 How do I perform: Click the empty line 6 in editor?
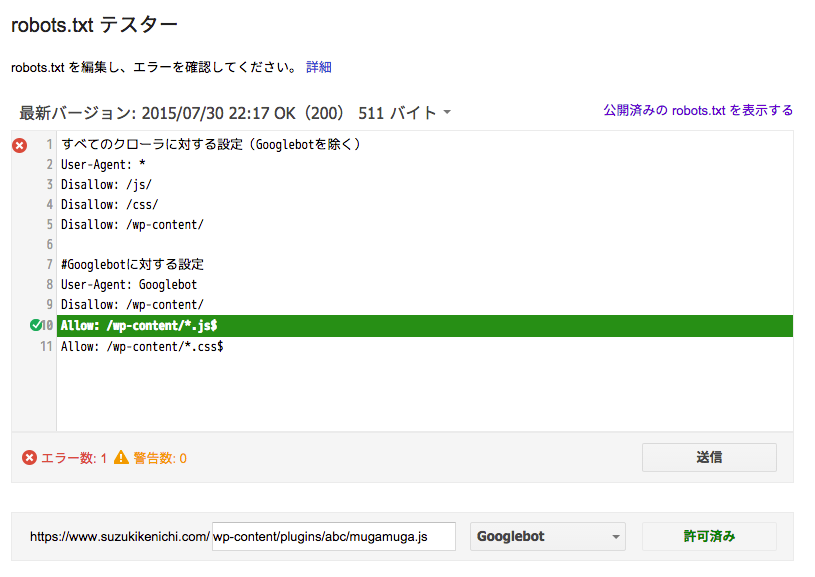[x=425, y=244]
